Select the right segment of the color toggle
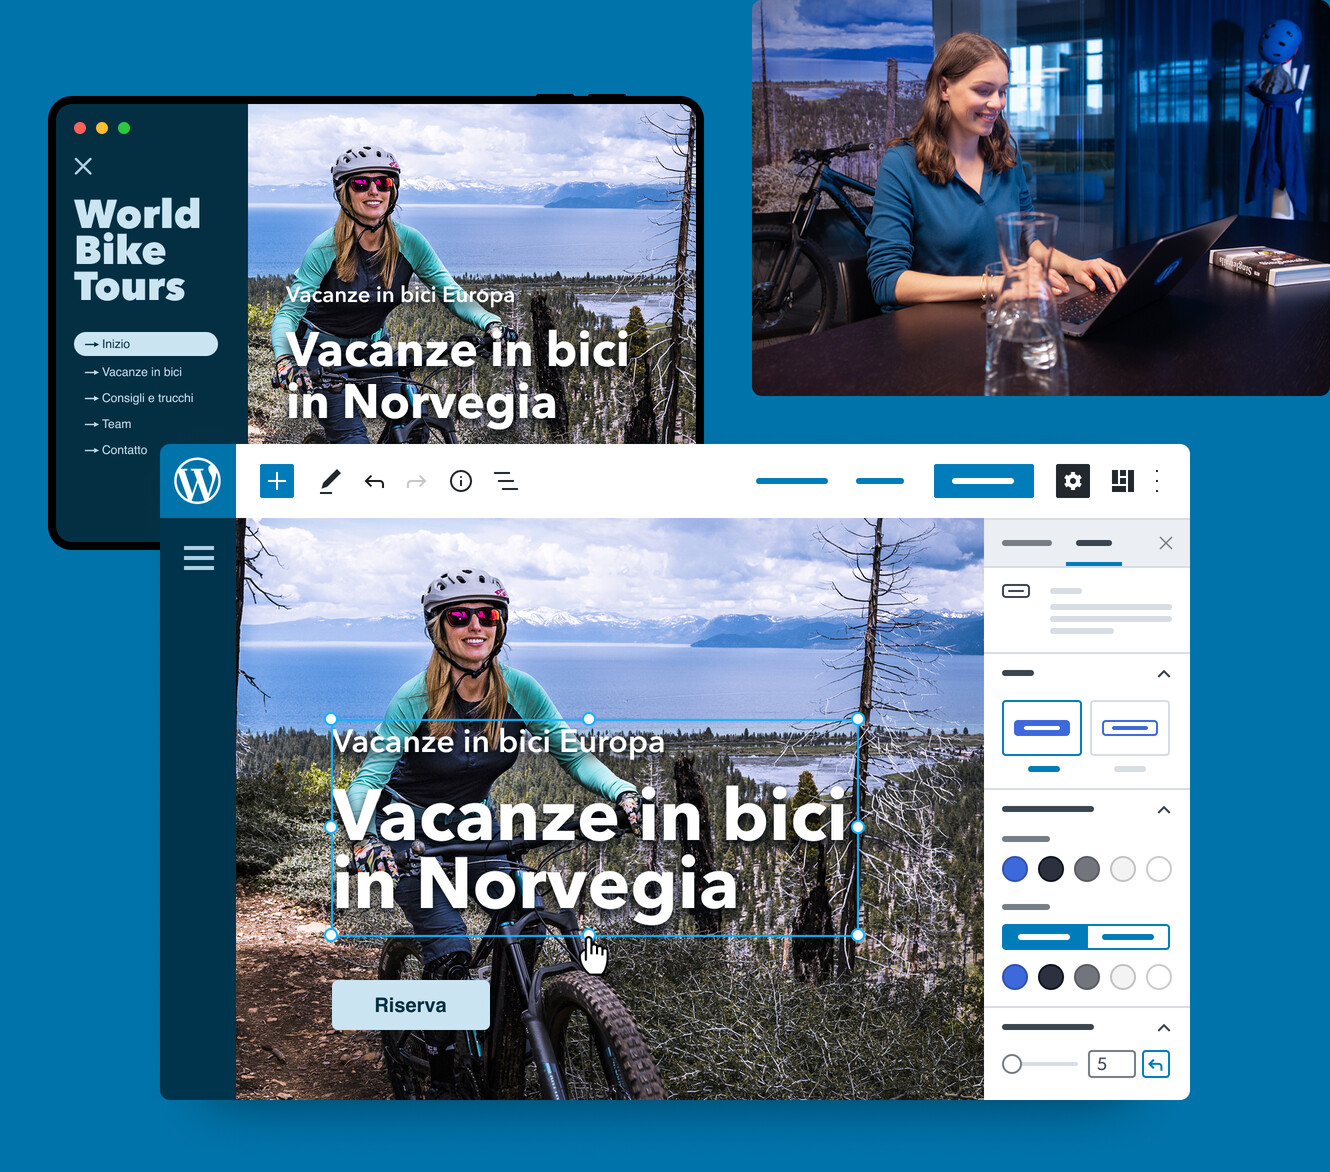 tap(1128, 937)
